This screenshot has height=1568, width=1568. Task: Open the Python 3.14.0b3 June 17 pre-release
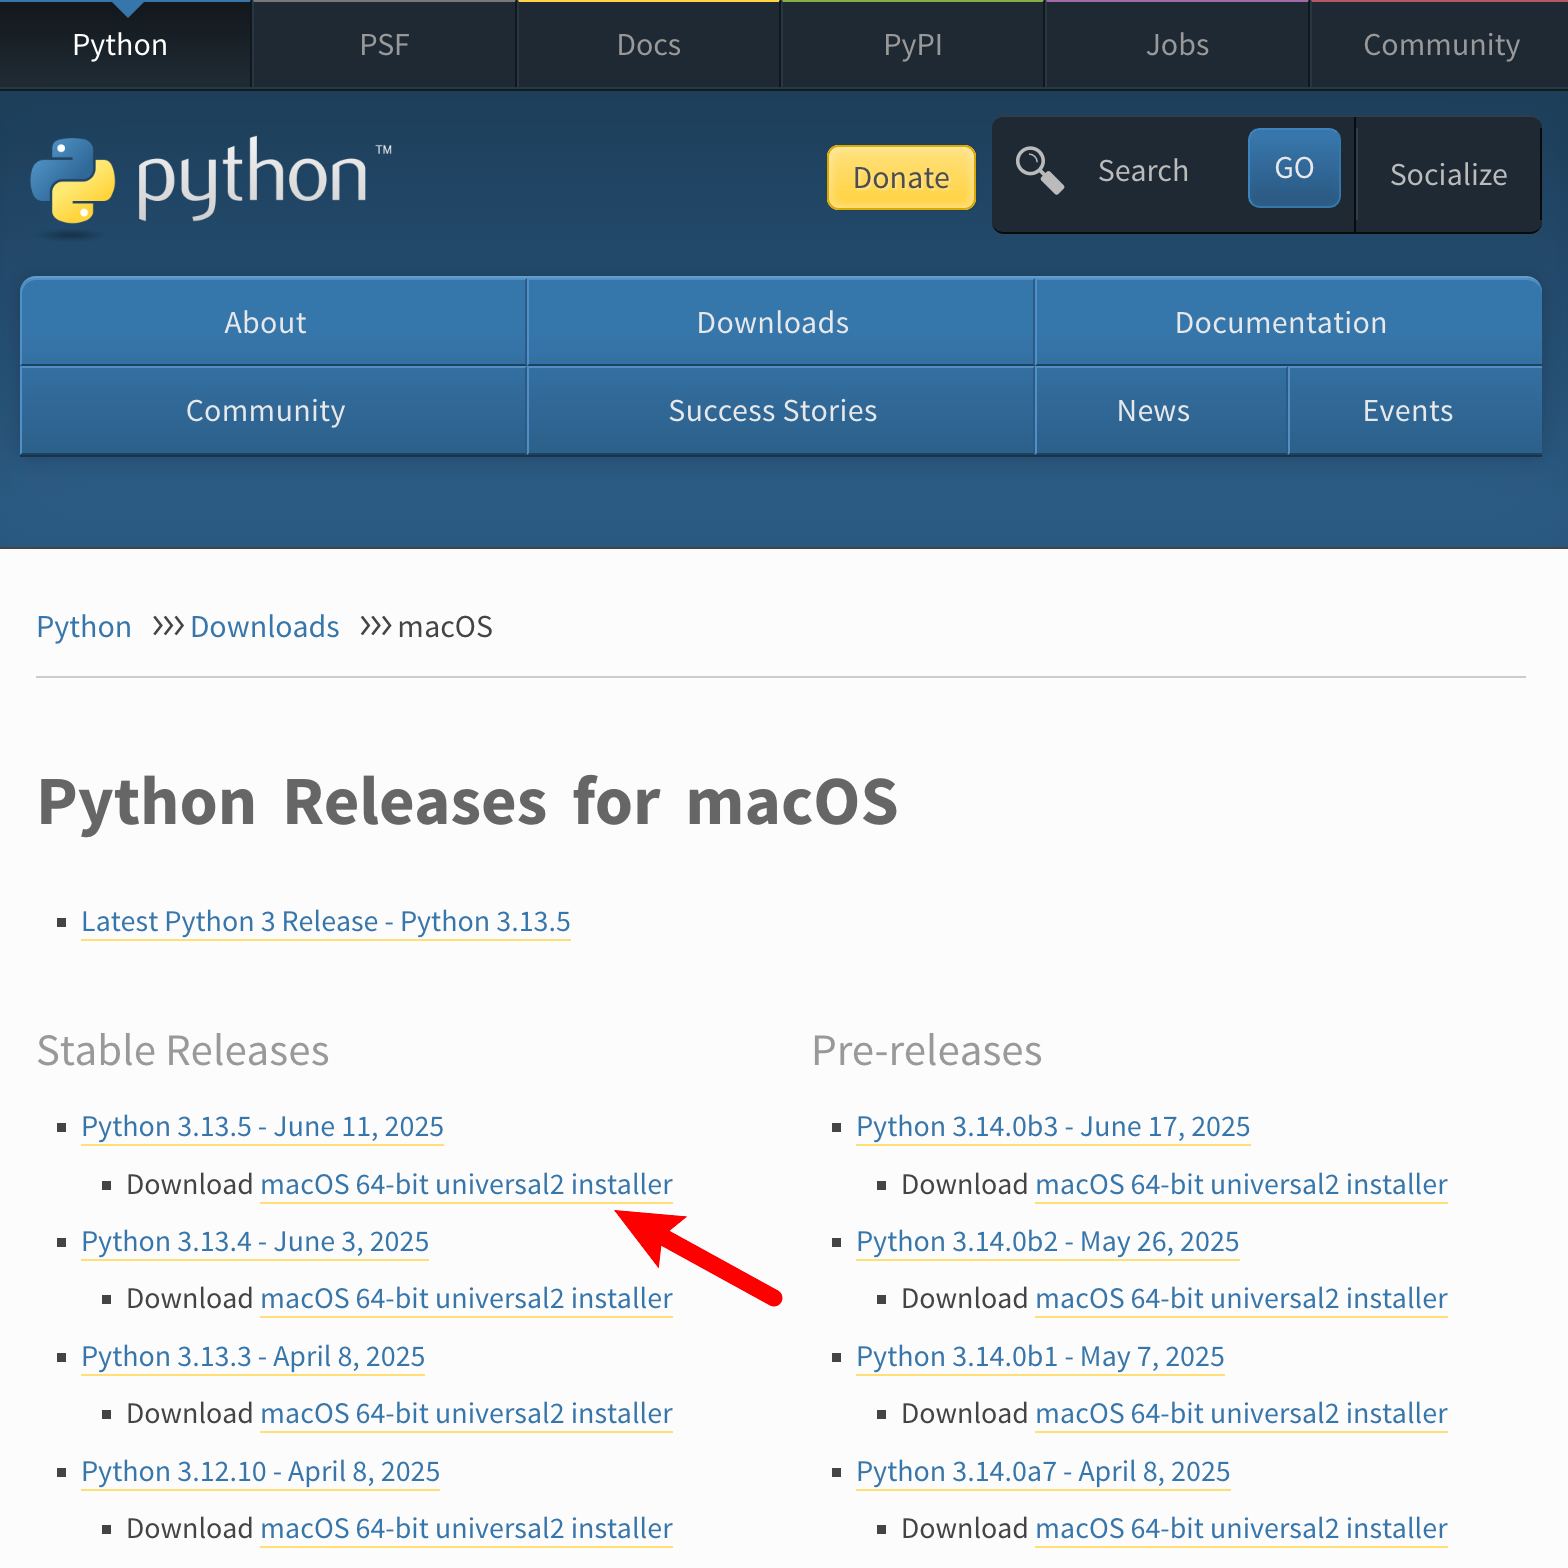point(1053,1126)
